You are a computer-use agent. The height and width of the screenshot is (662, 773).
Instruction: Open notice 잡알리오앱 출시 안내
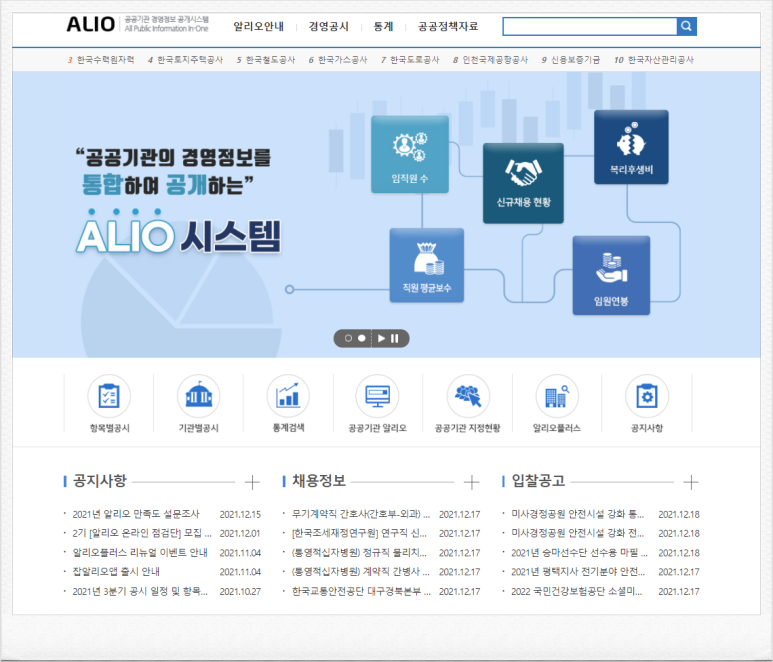(x=116, y=572)
